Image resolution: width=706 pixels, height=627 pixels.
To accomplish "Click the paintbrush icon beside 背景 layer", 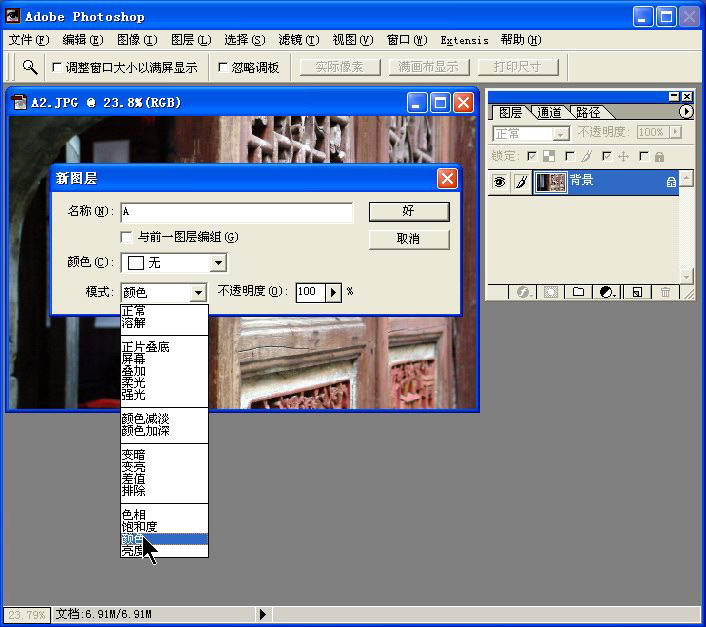I will 520,182.
